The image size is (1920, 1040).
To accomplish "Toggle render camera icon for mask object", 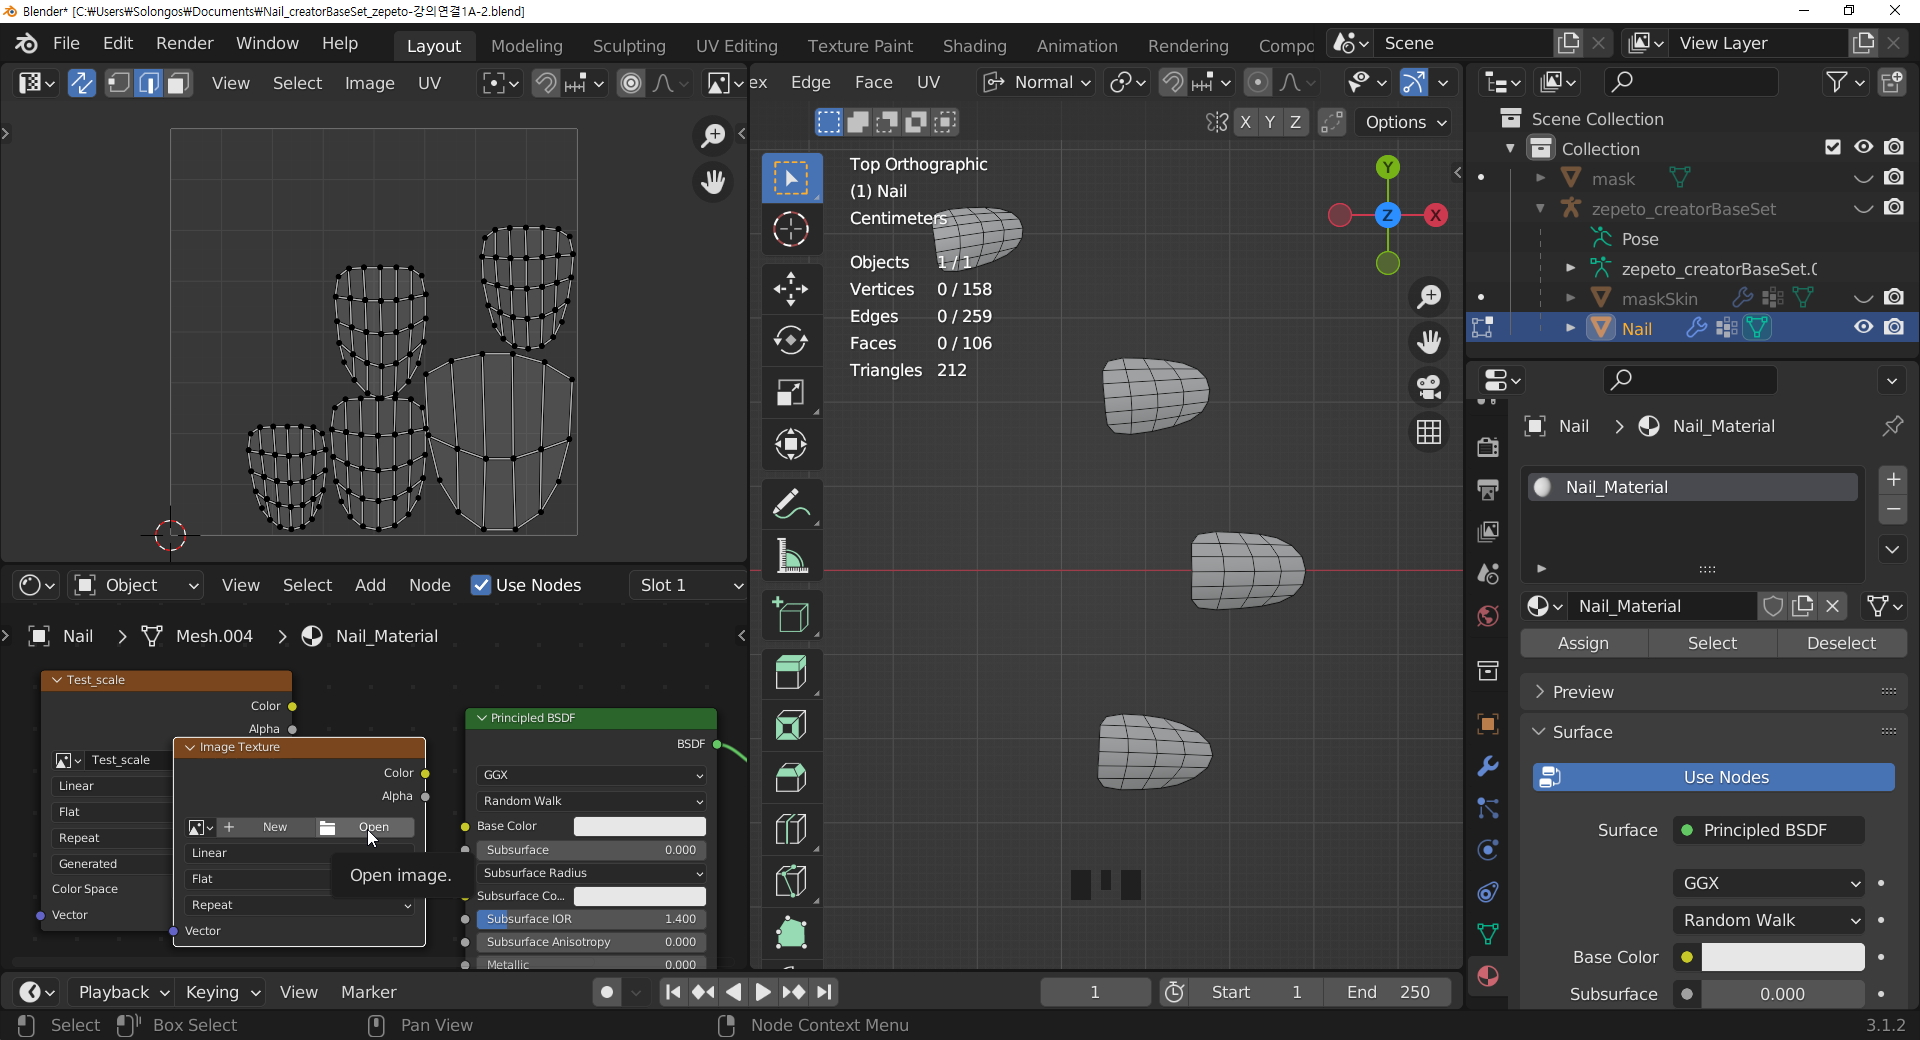I will click(1894, 177).
